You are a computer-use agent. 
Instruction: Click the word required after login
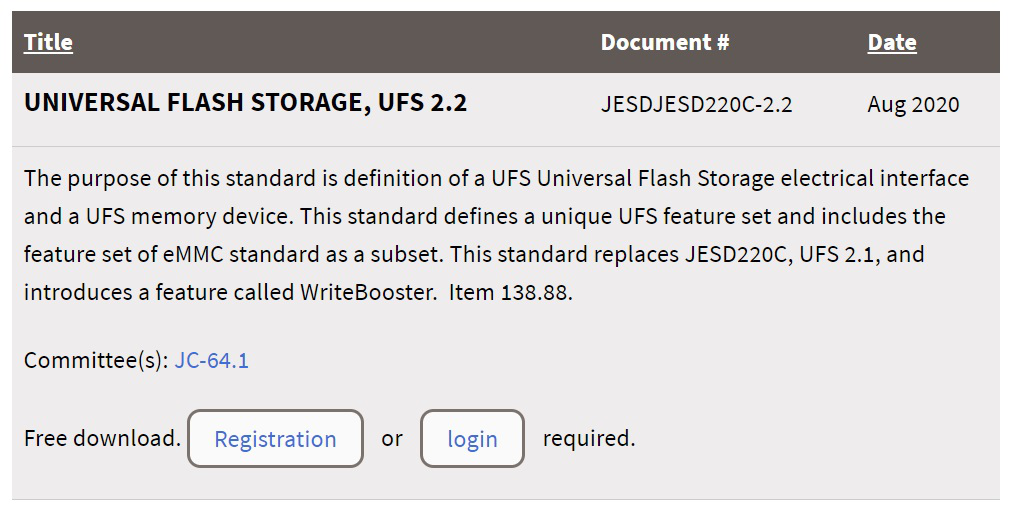[x=589, y=438]
